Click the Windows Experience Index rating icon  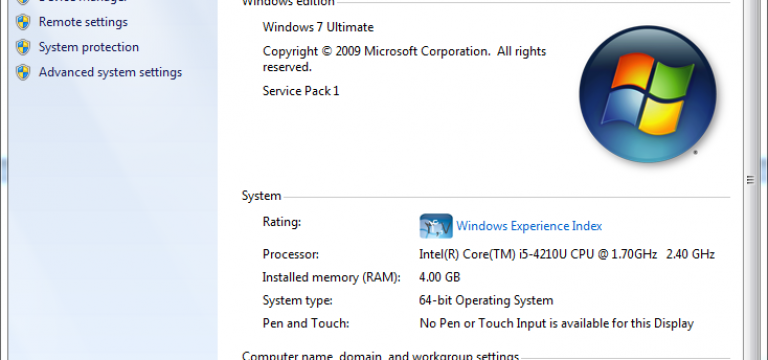pyautogui.click(x=436, y=226)
